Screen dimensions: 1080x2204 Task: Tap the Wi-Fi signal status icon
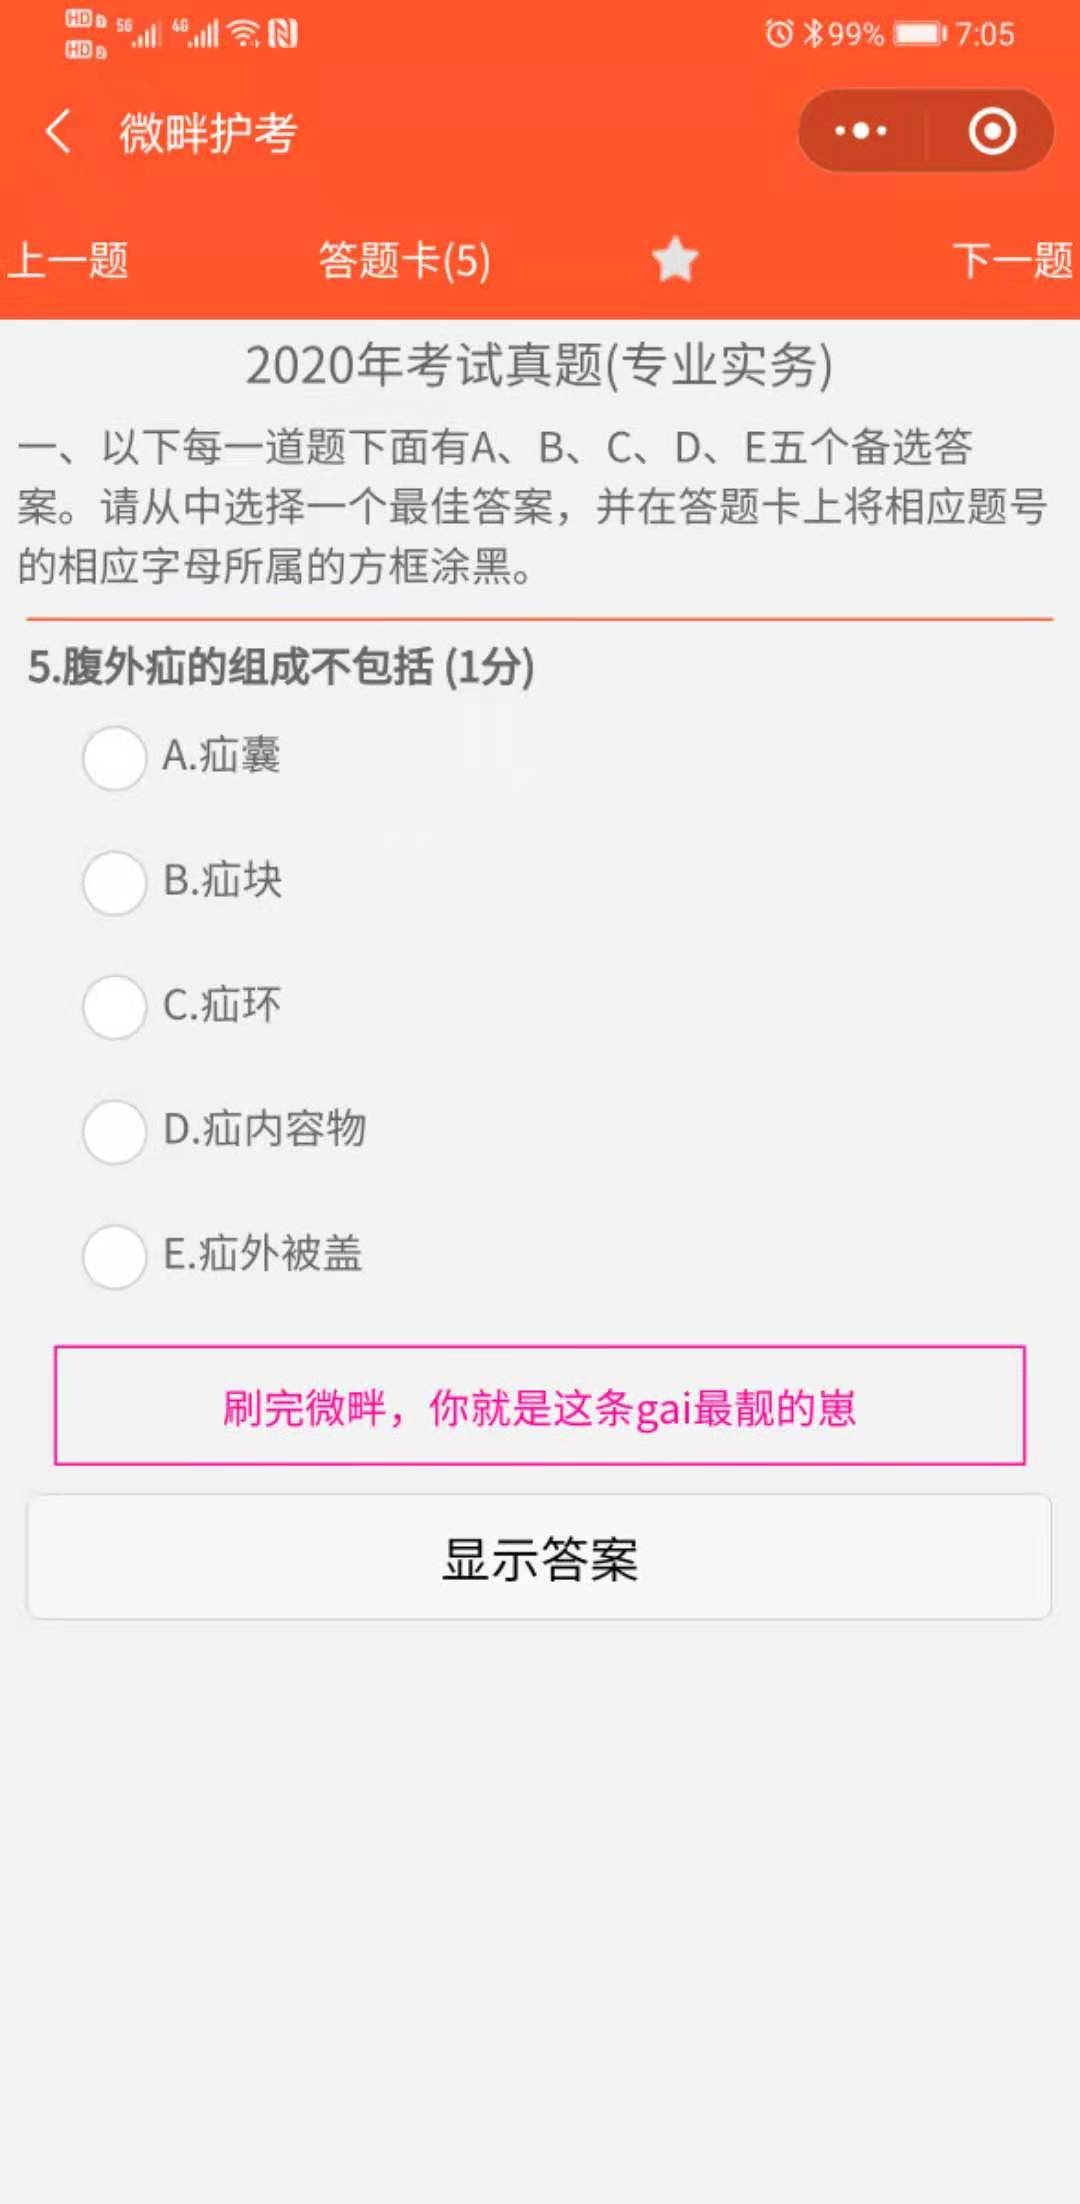point(243,34)
